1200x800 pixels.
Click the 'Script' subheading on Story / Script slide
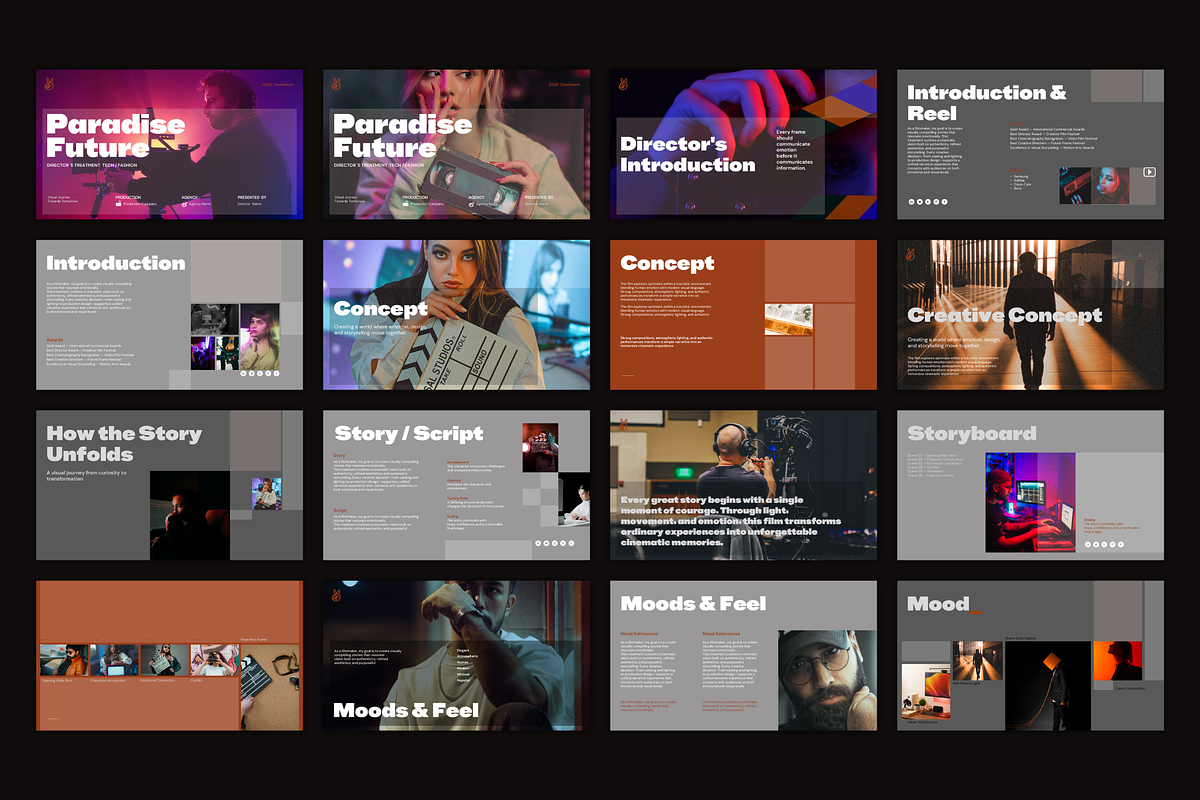(340, 510)
